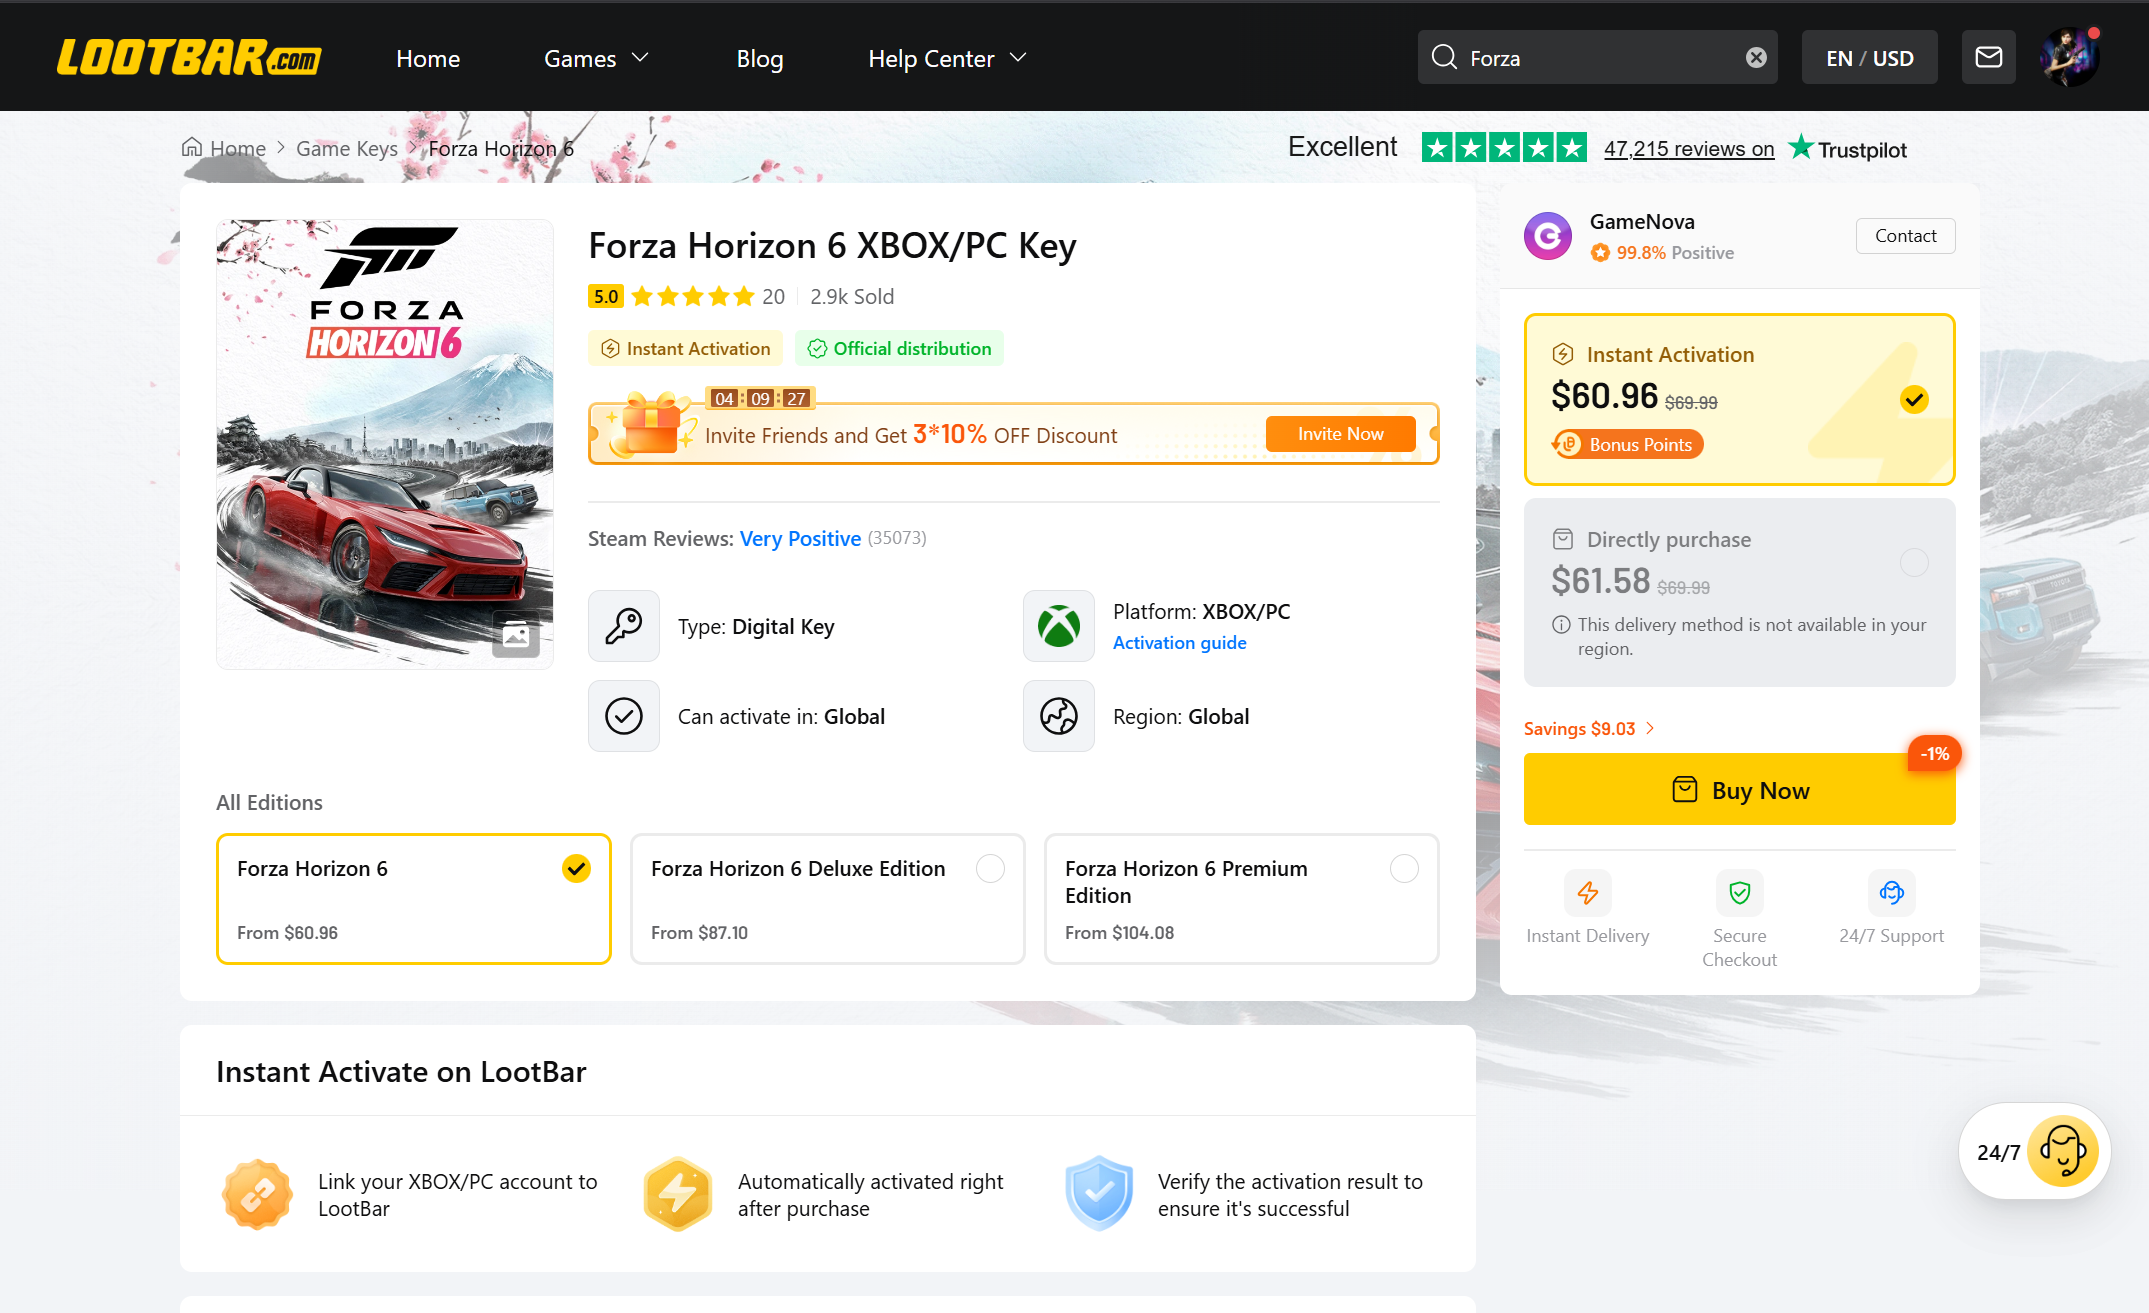This screenshot has width=2149, height=1313.
Task: Select the Forza Horizon 6 Deluxe Edition
Action: click(827, 899)
